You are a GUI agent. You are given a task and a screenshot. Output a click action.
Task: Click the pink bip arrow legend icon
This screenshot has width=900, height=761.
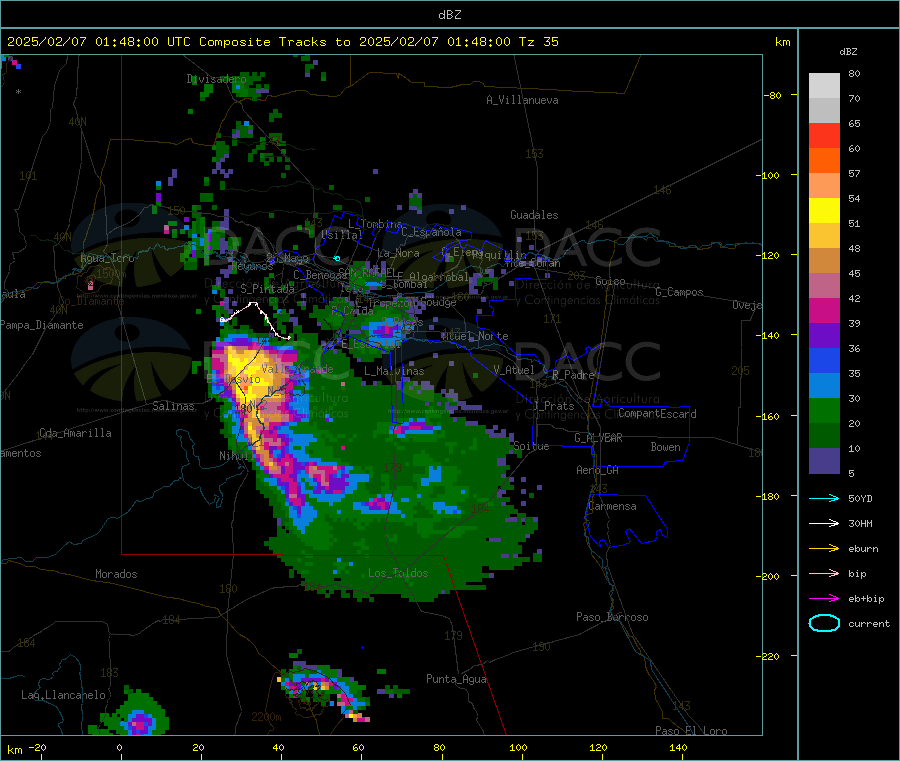[x=824, y=573]
